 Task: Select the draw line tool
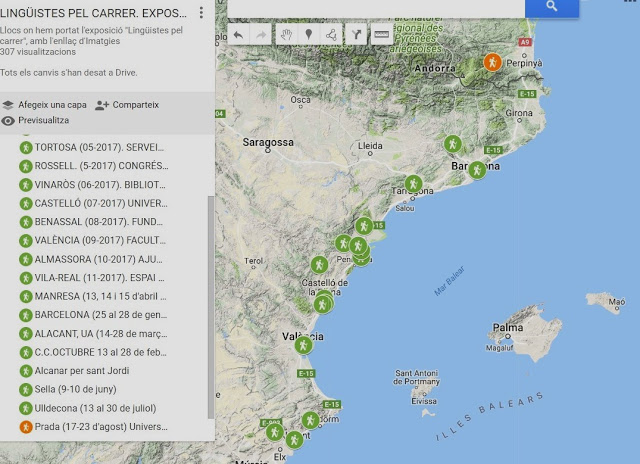coord(331,35)
